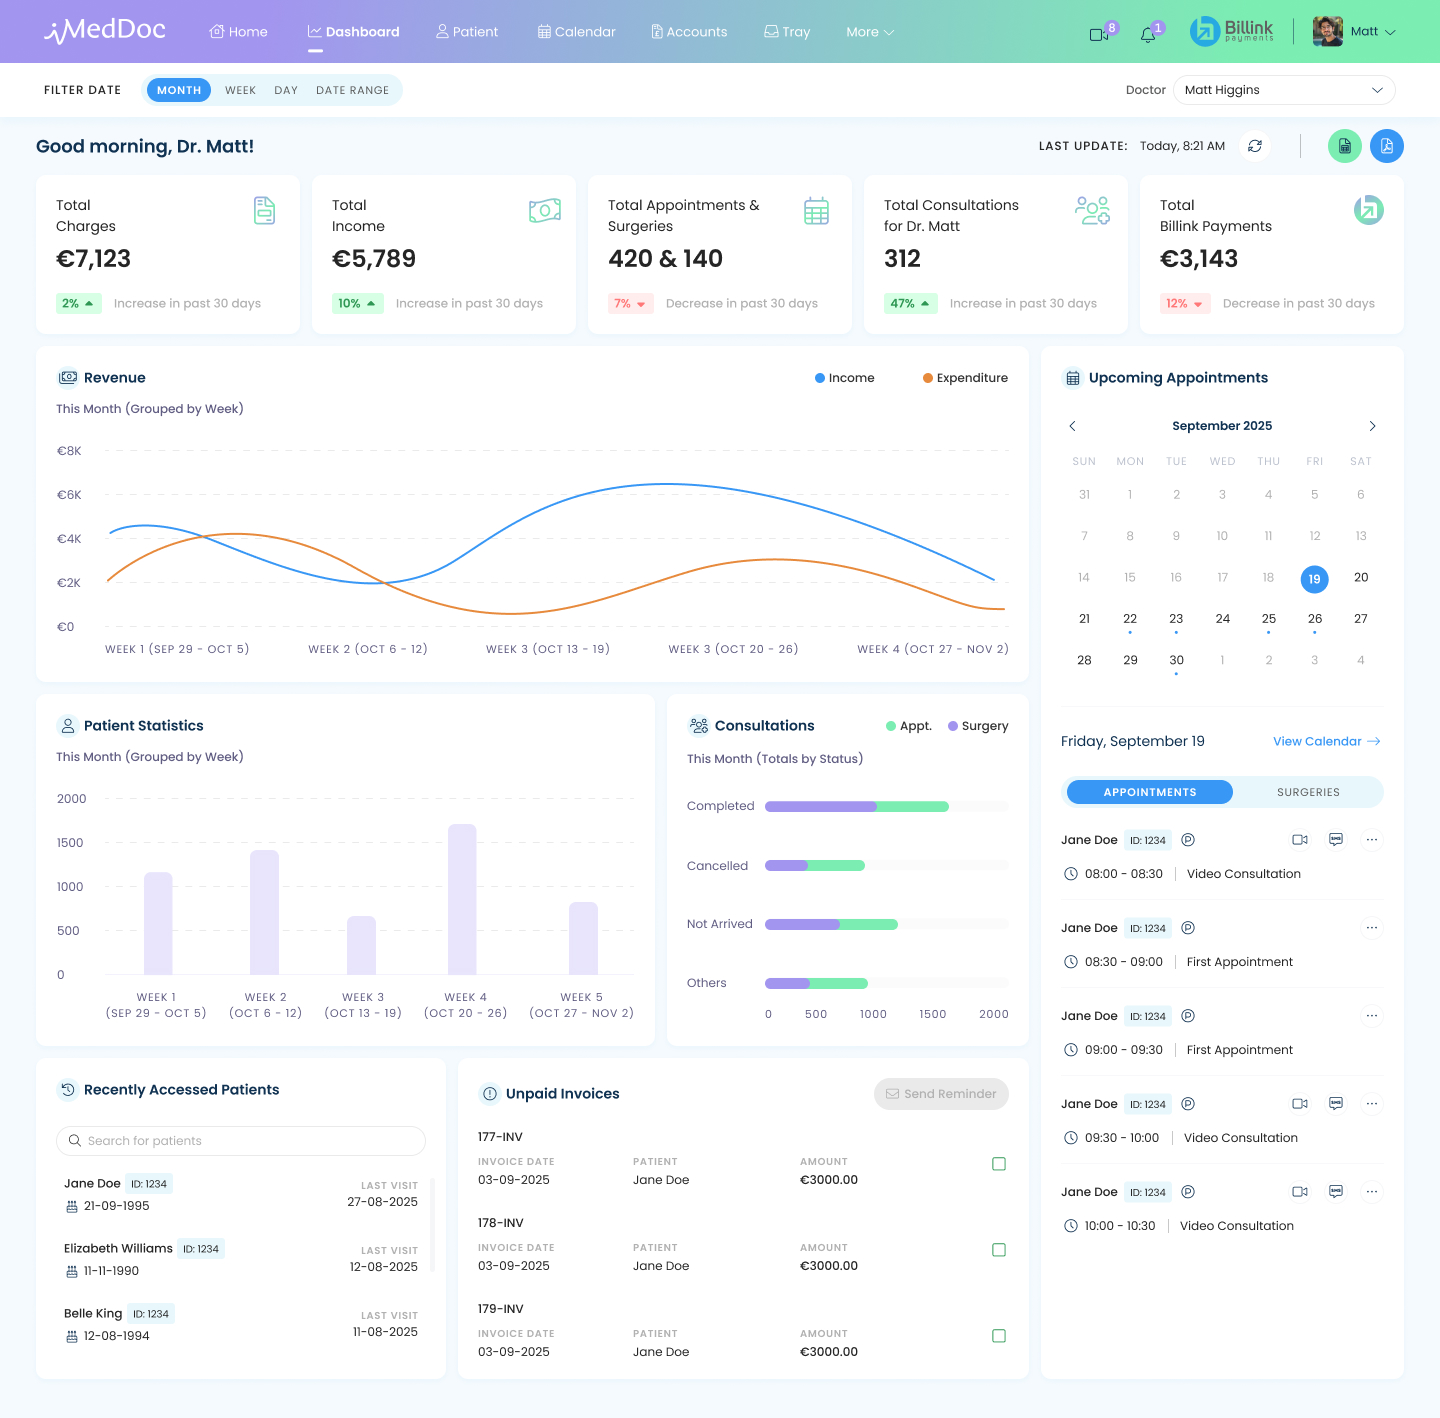The image size is (1440, 1418).
Task: Open the bell notifications icon
Action: pyautogui.click(x=1148, y=34)
